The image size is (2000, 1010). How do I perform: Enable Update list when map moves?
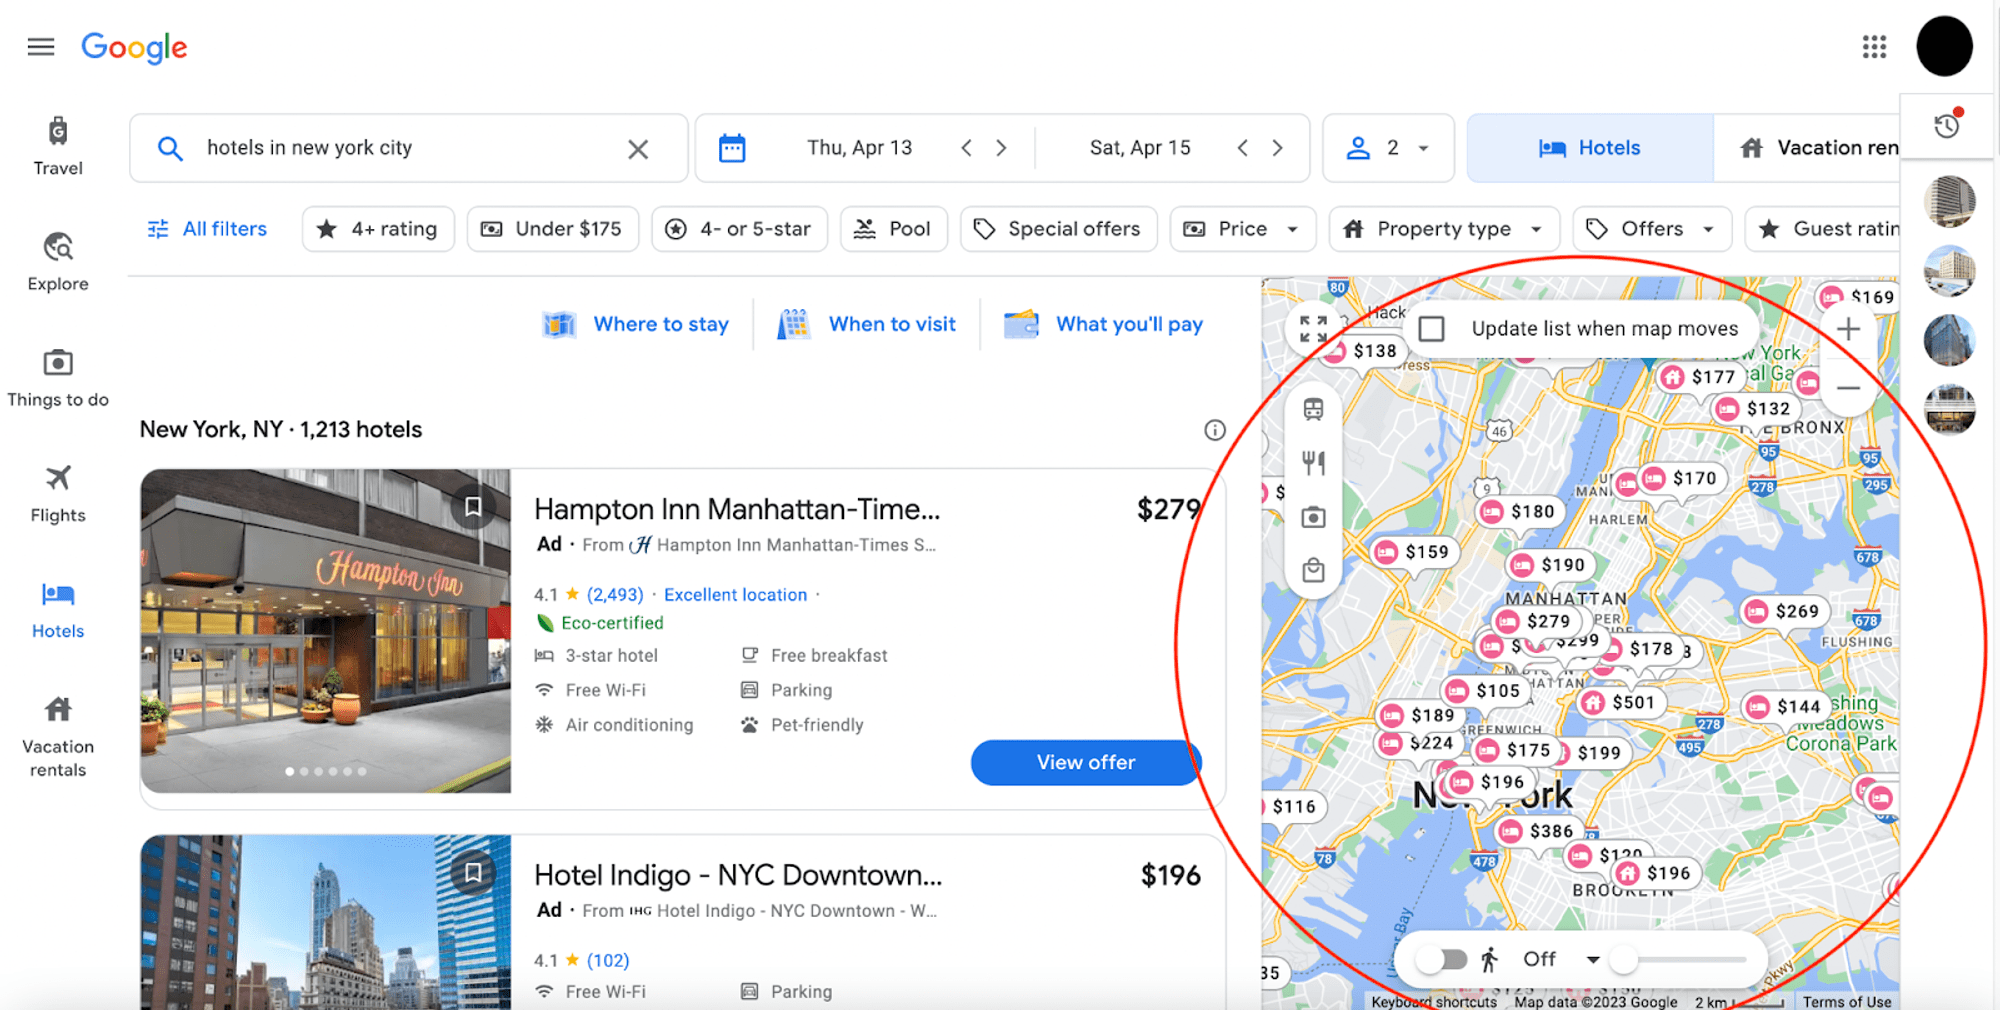coord(1434,328)
